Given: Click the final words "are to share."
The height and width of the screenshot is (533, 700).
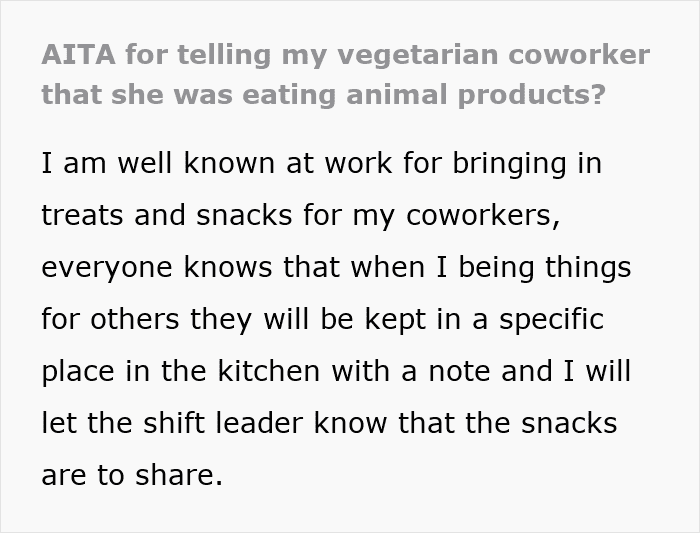Looking at the screenshot, I should click(x=132, y=475).
